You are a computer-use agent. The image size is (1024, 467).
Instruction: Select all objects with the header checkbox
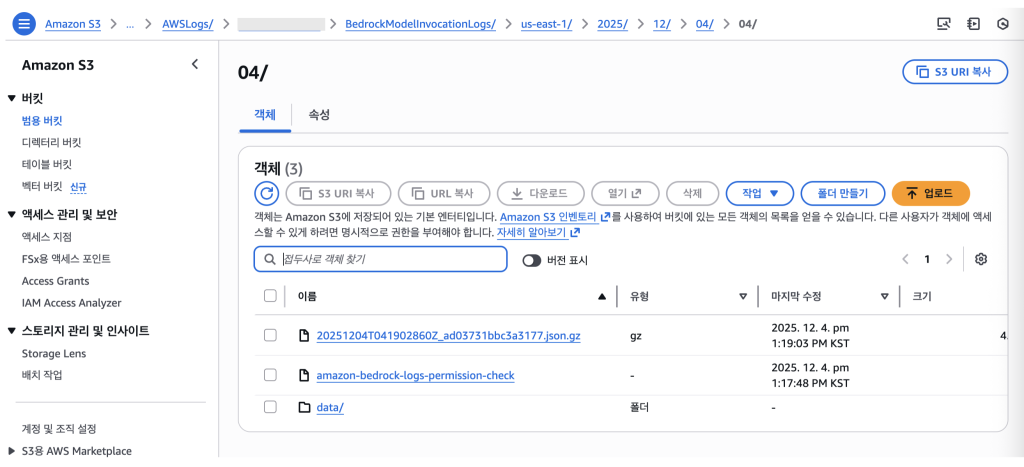click(x=270, y=295)
